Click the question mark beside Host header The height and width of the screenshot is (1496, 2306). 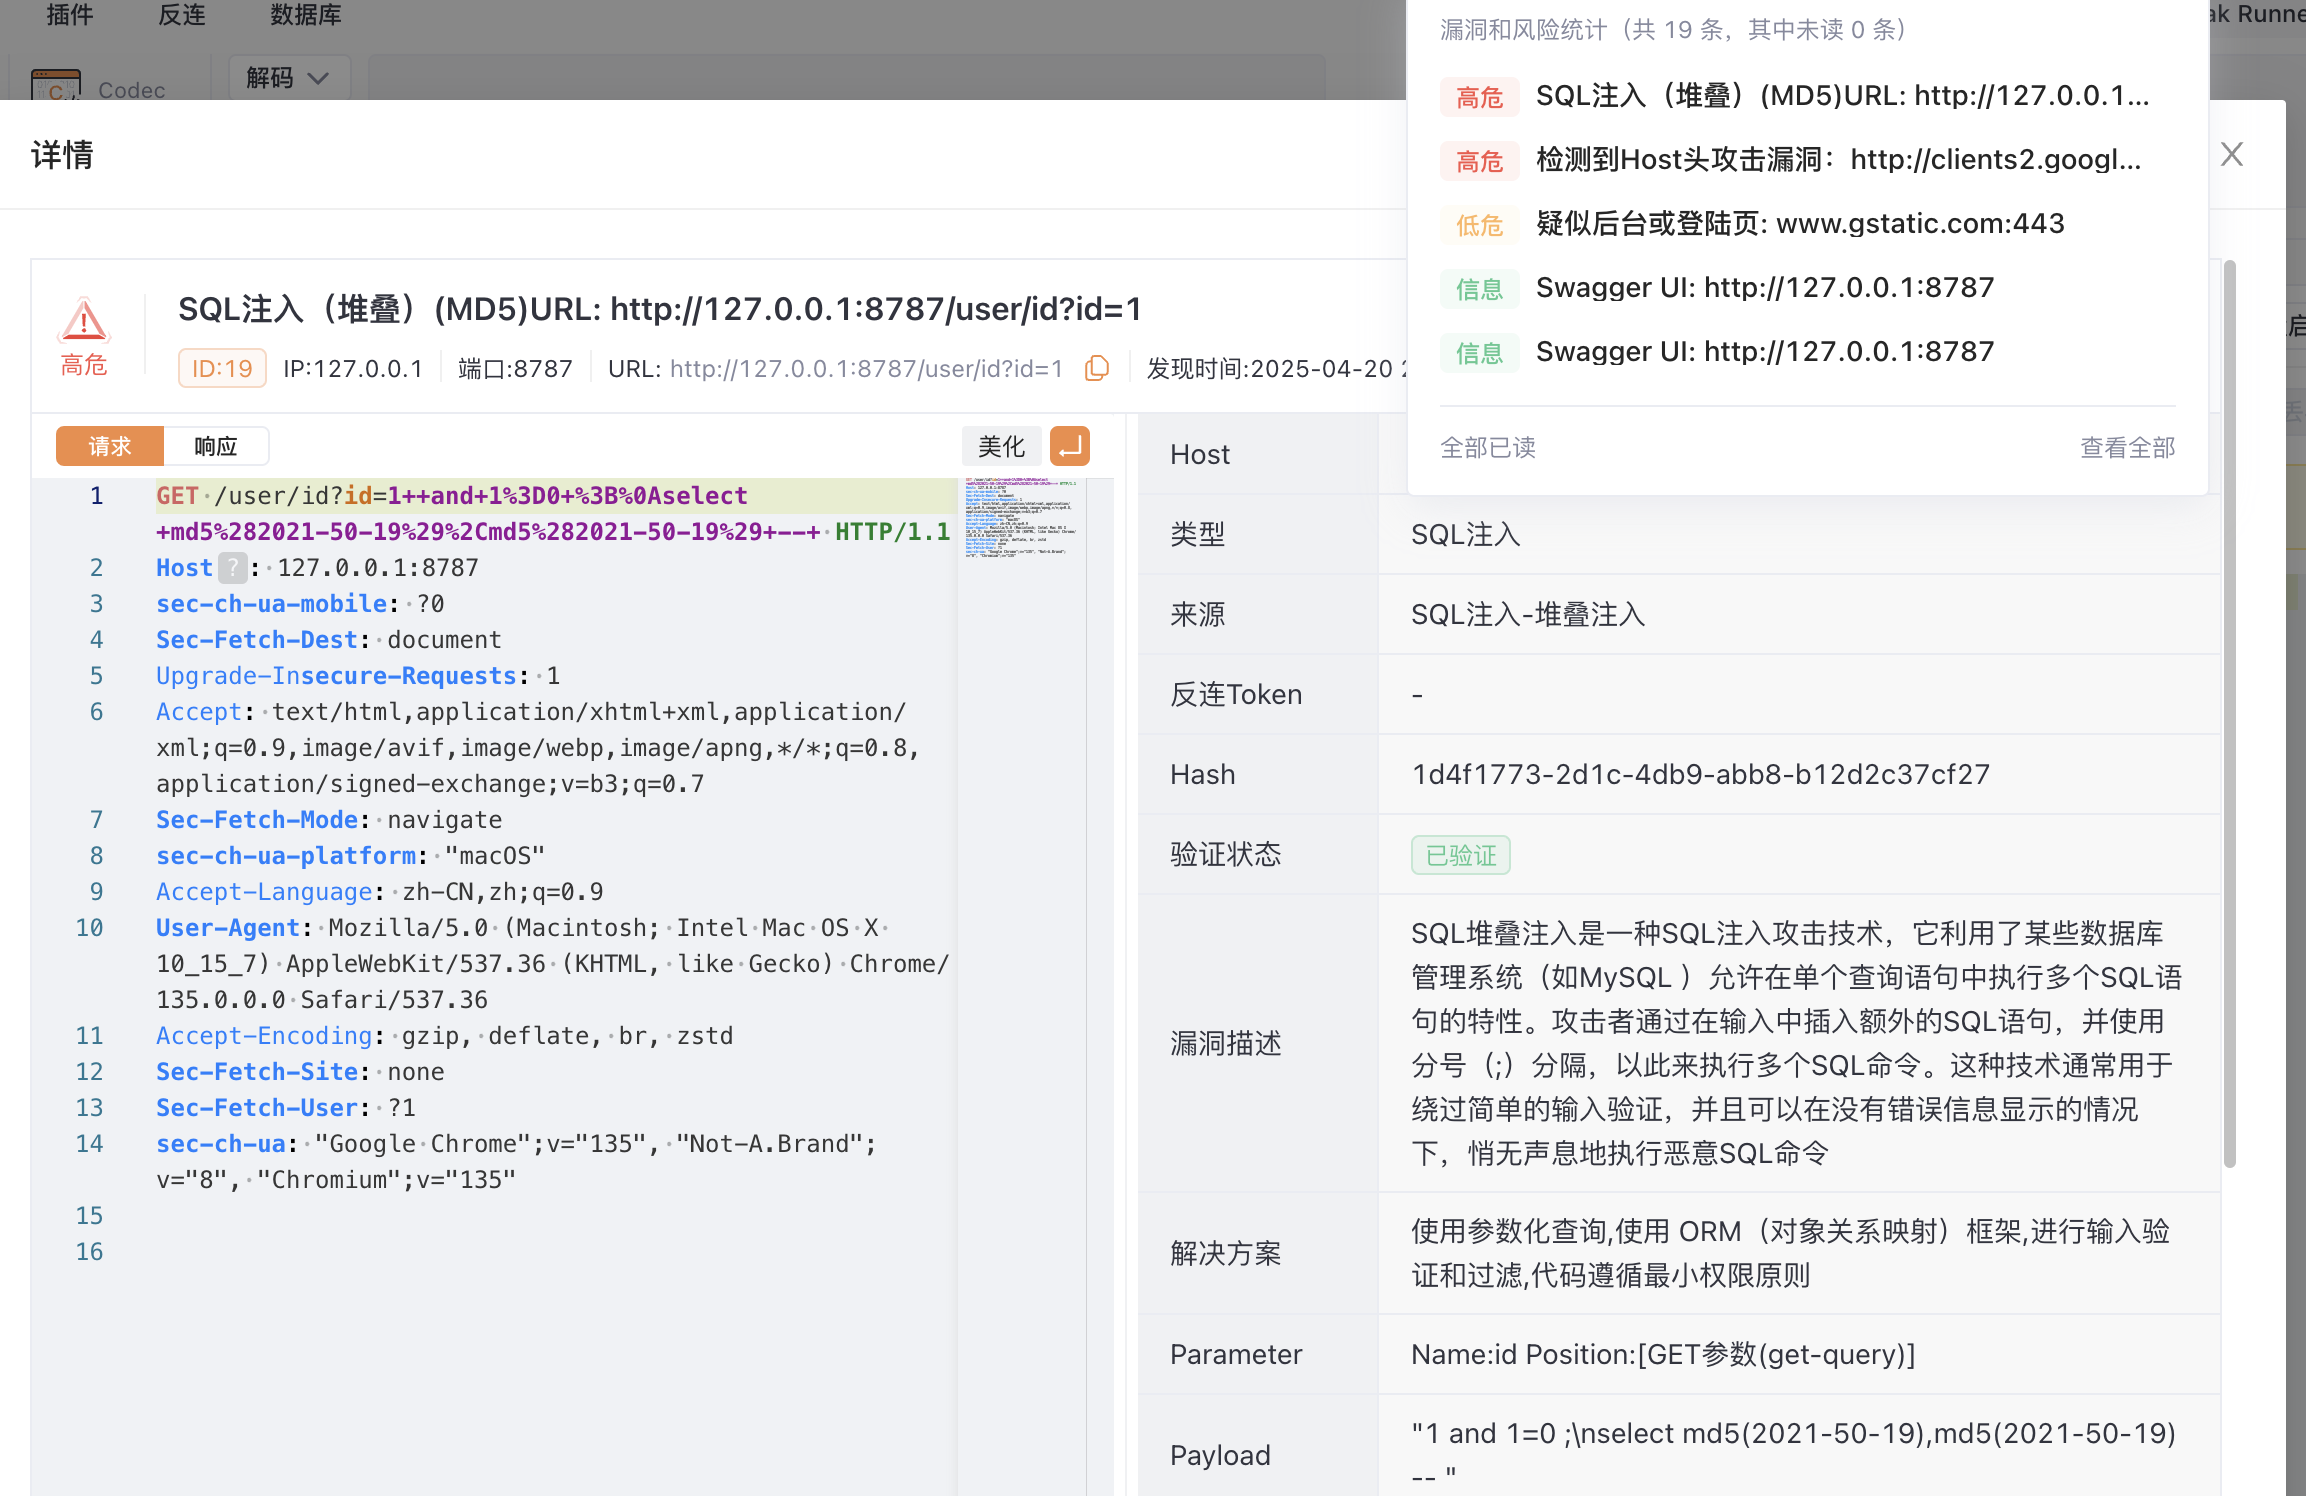click(232, 568)
